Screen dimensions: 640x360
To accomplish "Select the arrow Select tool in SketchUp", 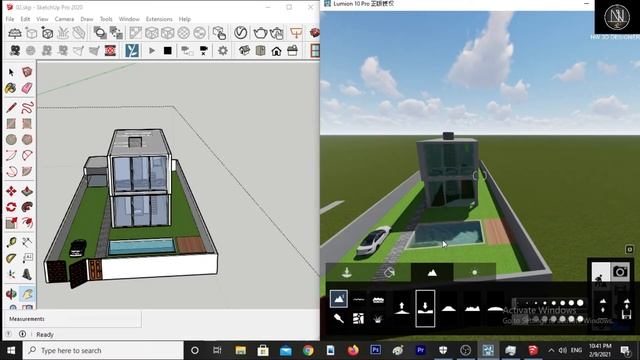I will (x=11, y=72).
